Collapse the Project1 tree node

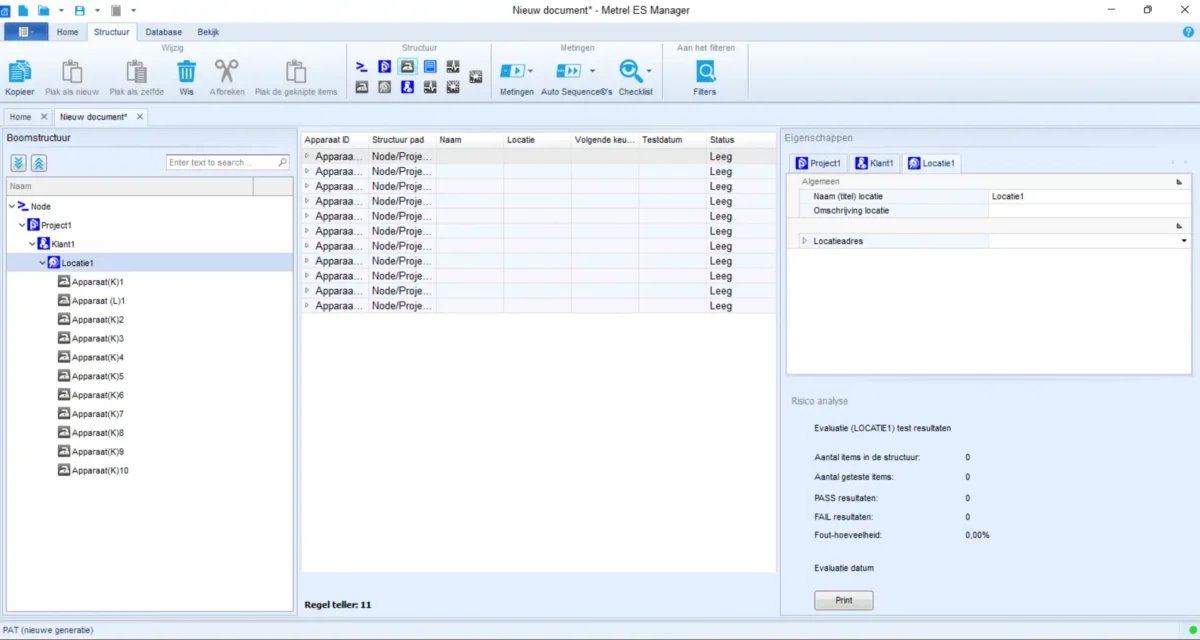tap(23, 225)
